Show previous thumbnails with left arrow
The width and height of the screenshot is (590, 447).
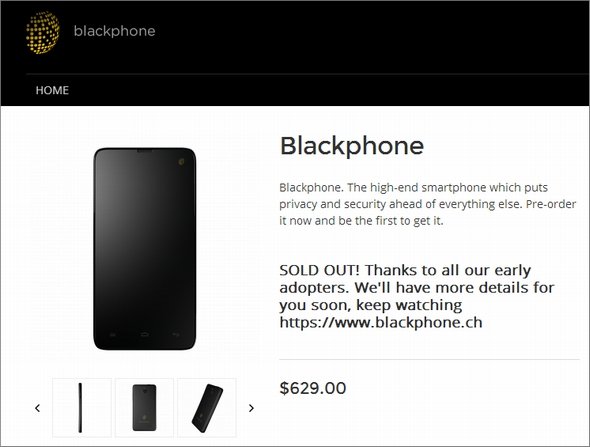pyautogui.click(x=37, y=408)
